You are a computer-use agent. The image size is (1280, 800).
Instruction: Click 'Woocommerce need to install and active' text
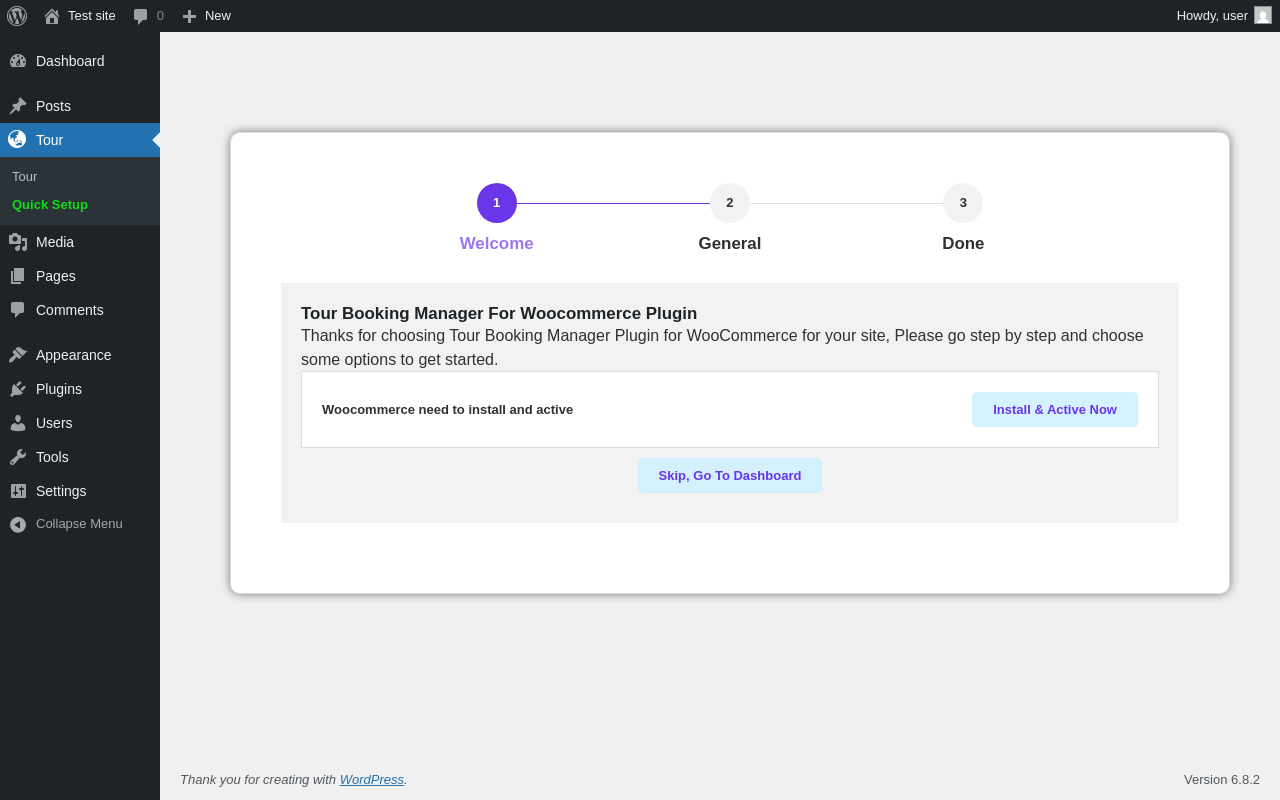447,410
